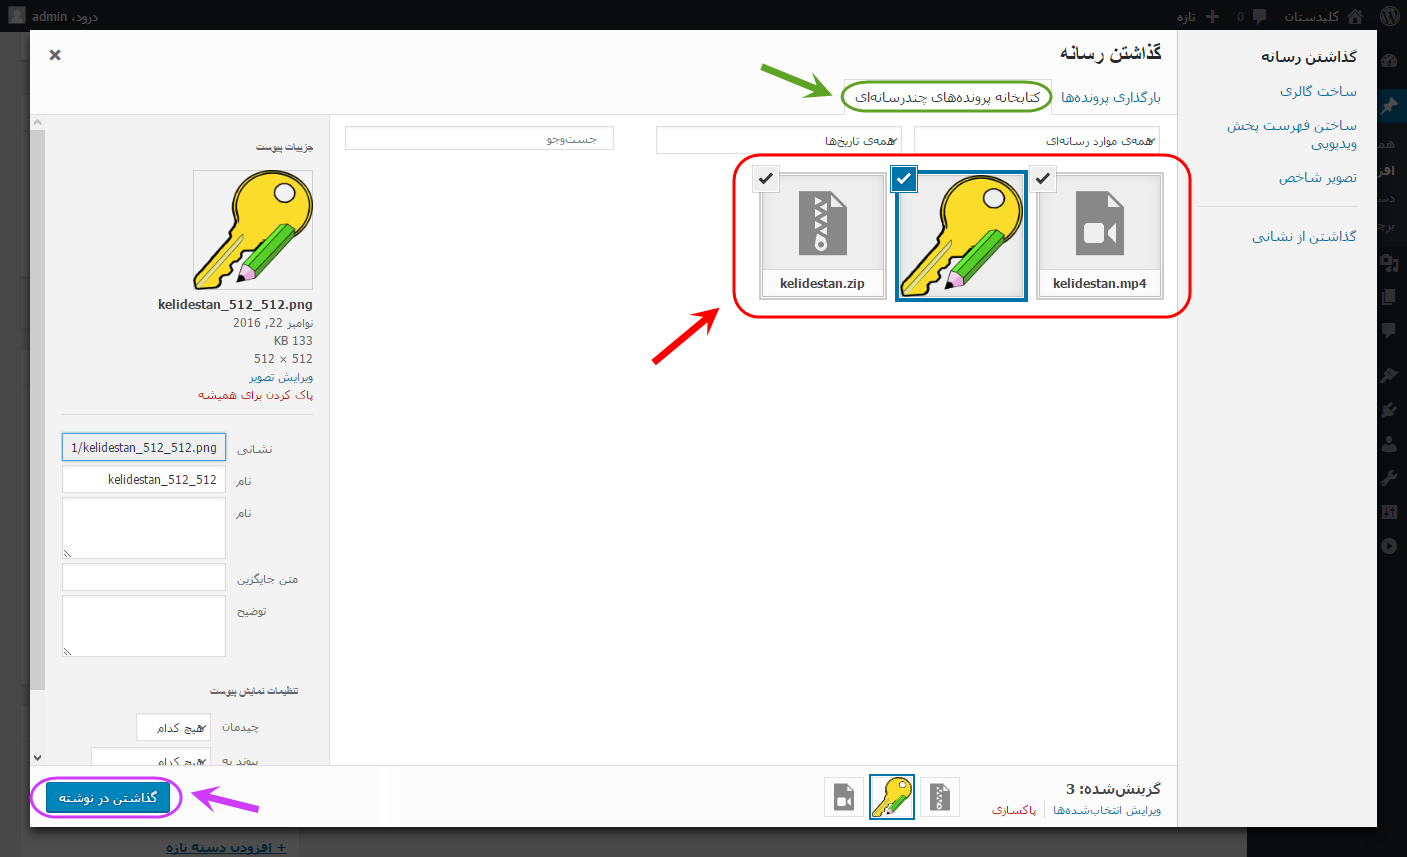Switch to بارگذاری پرونده‌ها tab

coord(1111,97)
